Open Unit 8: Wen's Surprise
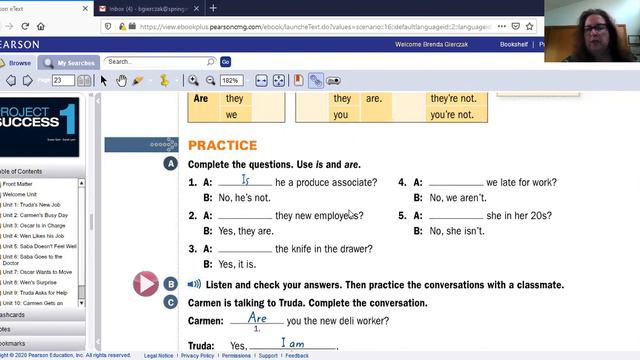This screenshot has height=360, width=640. coord(29,282)
